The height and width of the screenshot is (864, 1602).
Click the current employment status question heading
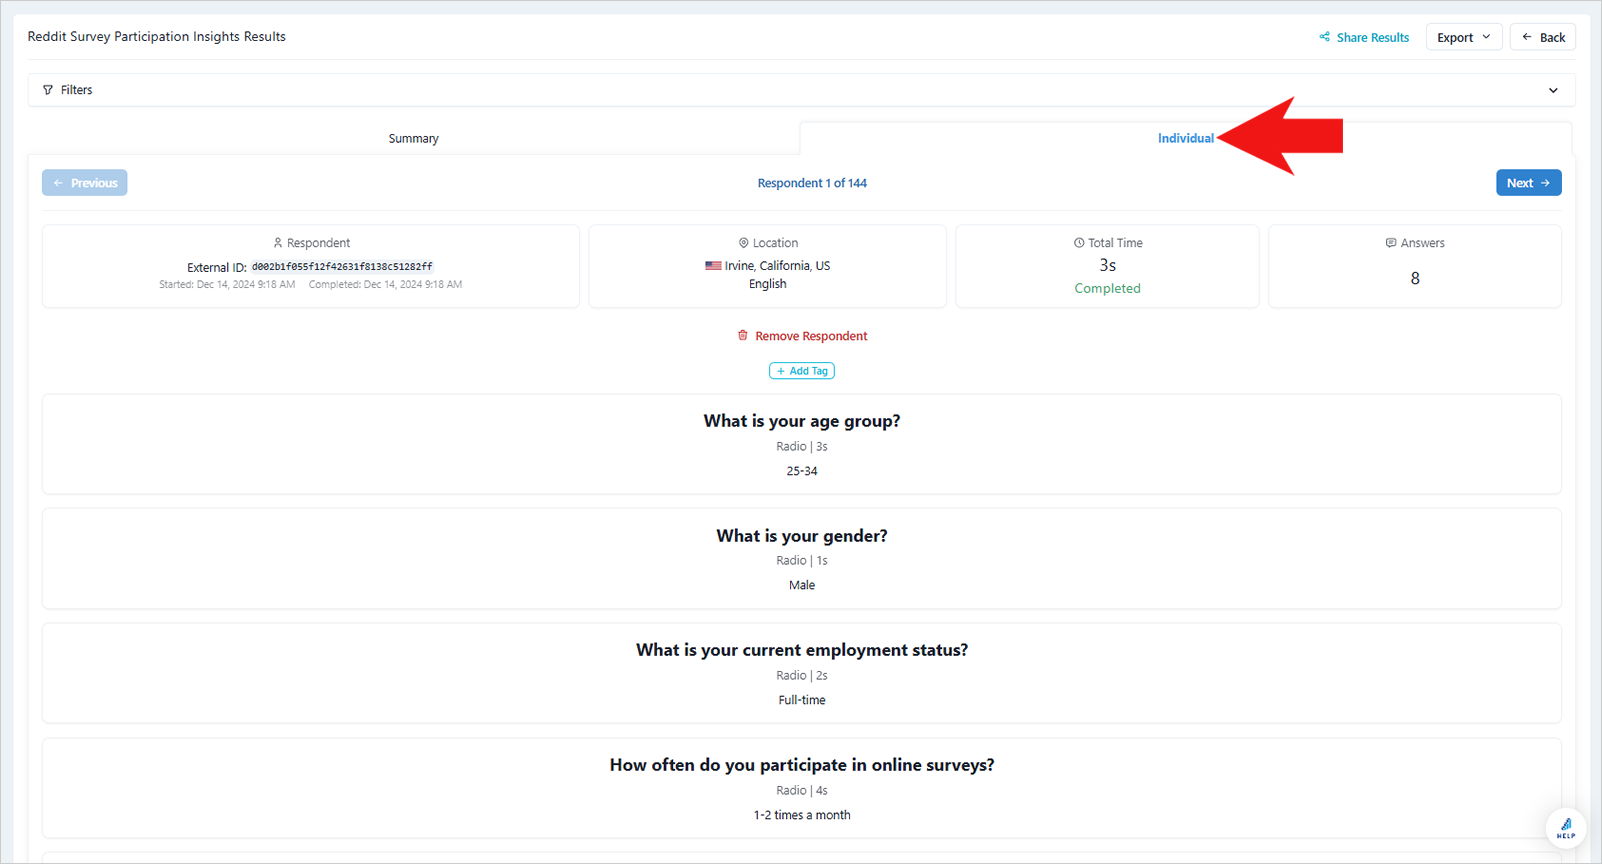coord(802,650)
